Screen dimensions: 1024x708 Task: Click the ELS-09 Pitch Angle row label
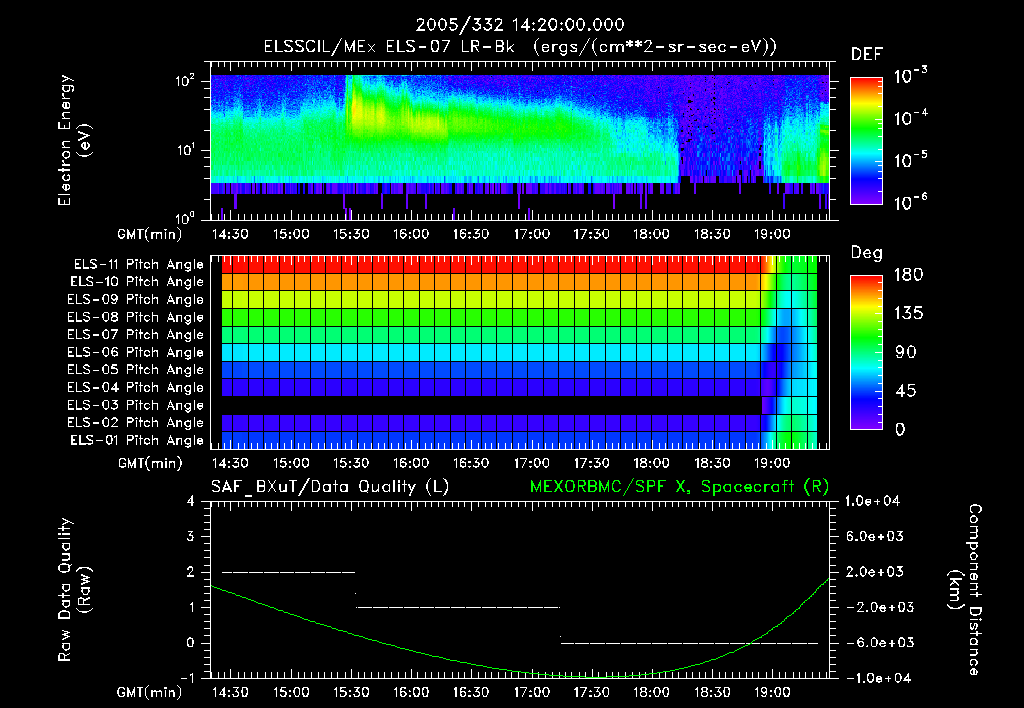click(x=135, y=300)
